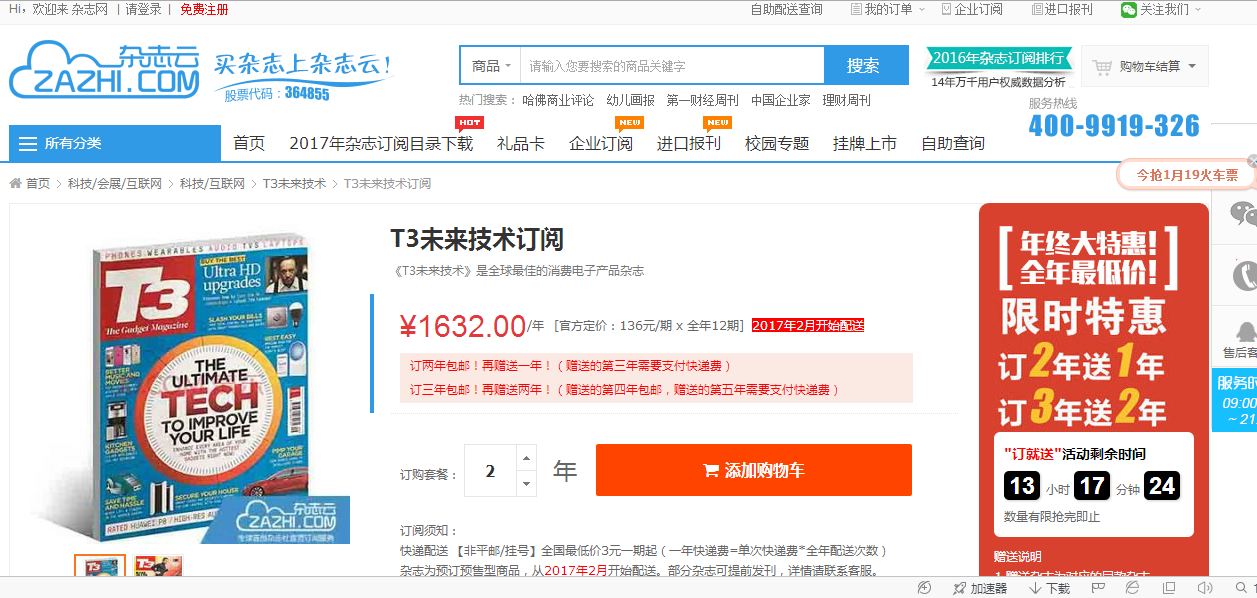Screen dimensions: 1257x598
Task: Click the 服务时间 blue side tab
Action: (x=1235, y=400)
